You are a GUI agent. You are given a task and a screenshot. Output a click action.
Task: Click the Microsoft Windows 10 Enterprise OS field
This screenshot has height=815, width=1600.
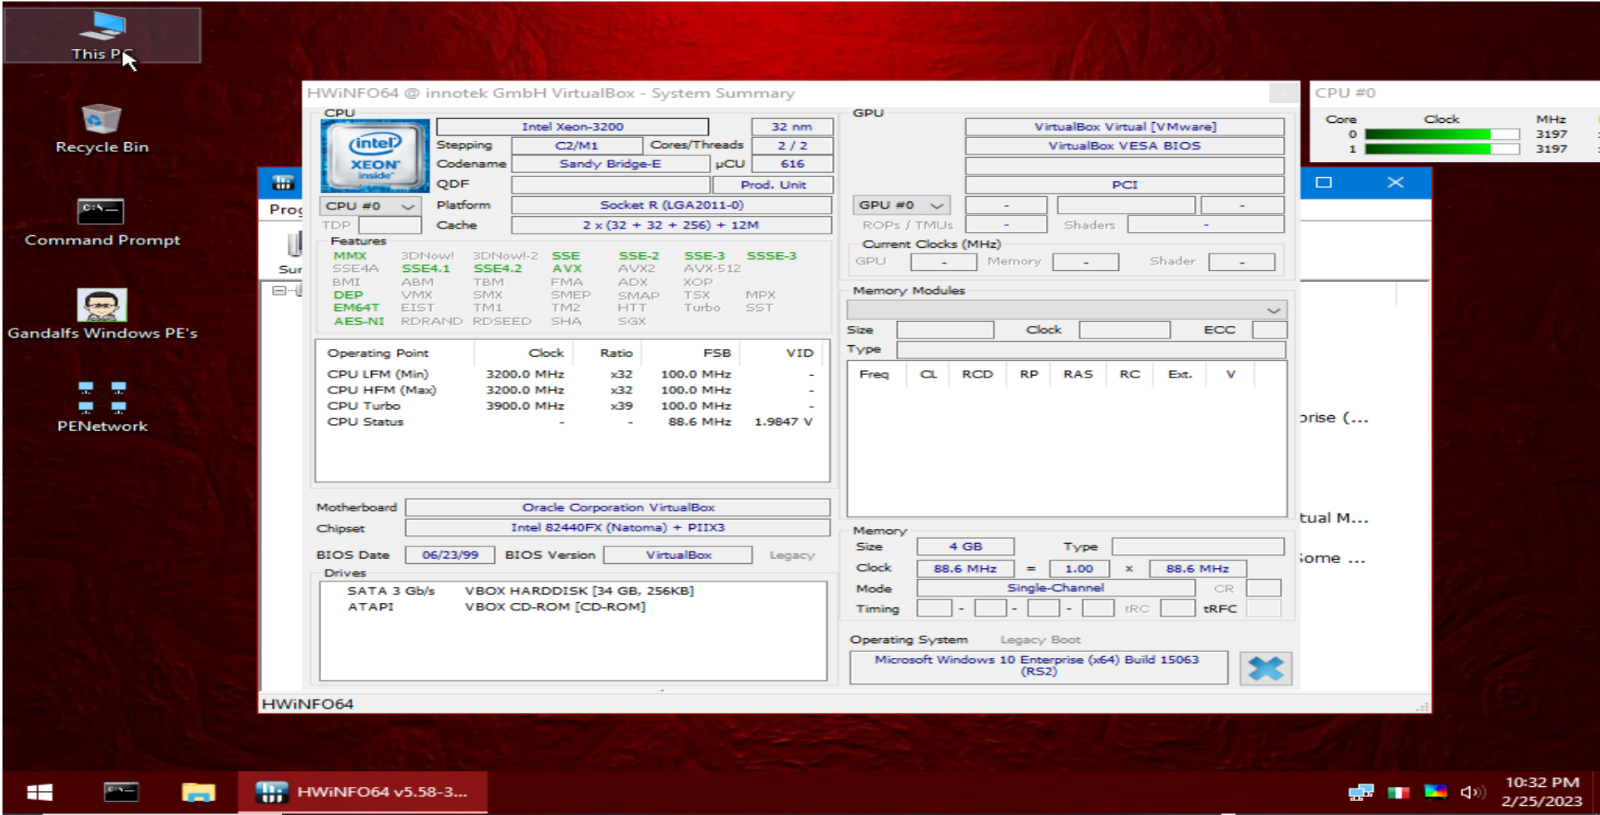pyautogui.click(x=1038, y=666)
